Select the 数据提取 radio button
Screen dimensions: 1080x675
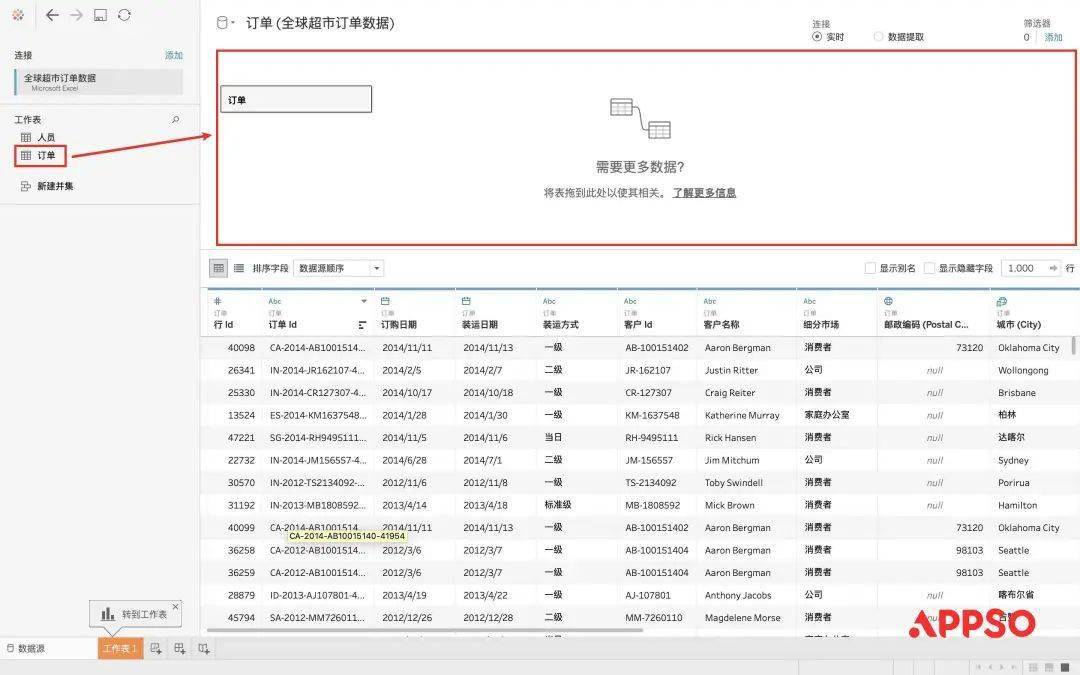878,37
